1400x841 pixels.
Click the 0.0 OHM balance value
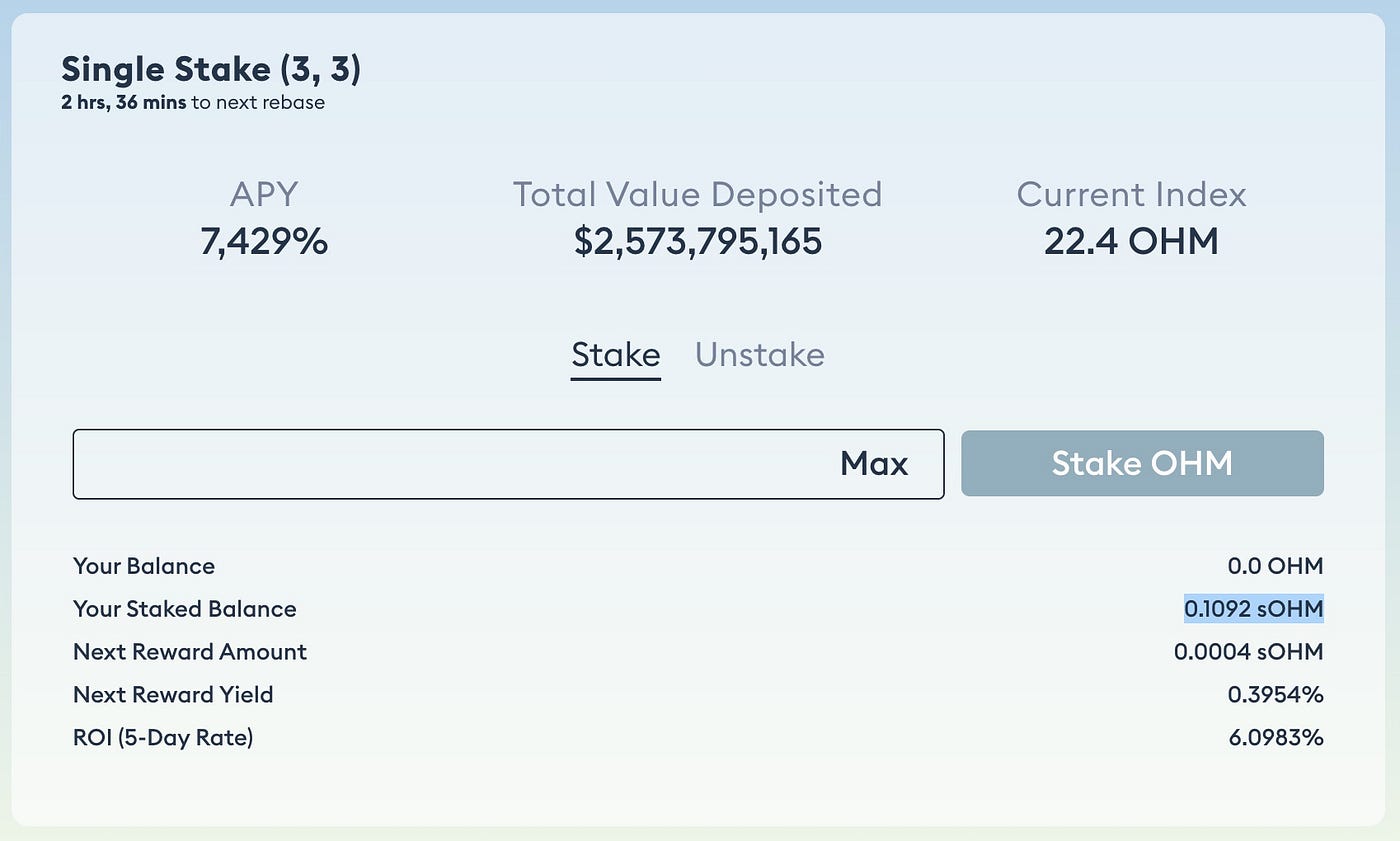point(1275,566)
